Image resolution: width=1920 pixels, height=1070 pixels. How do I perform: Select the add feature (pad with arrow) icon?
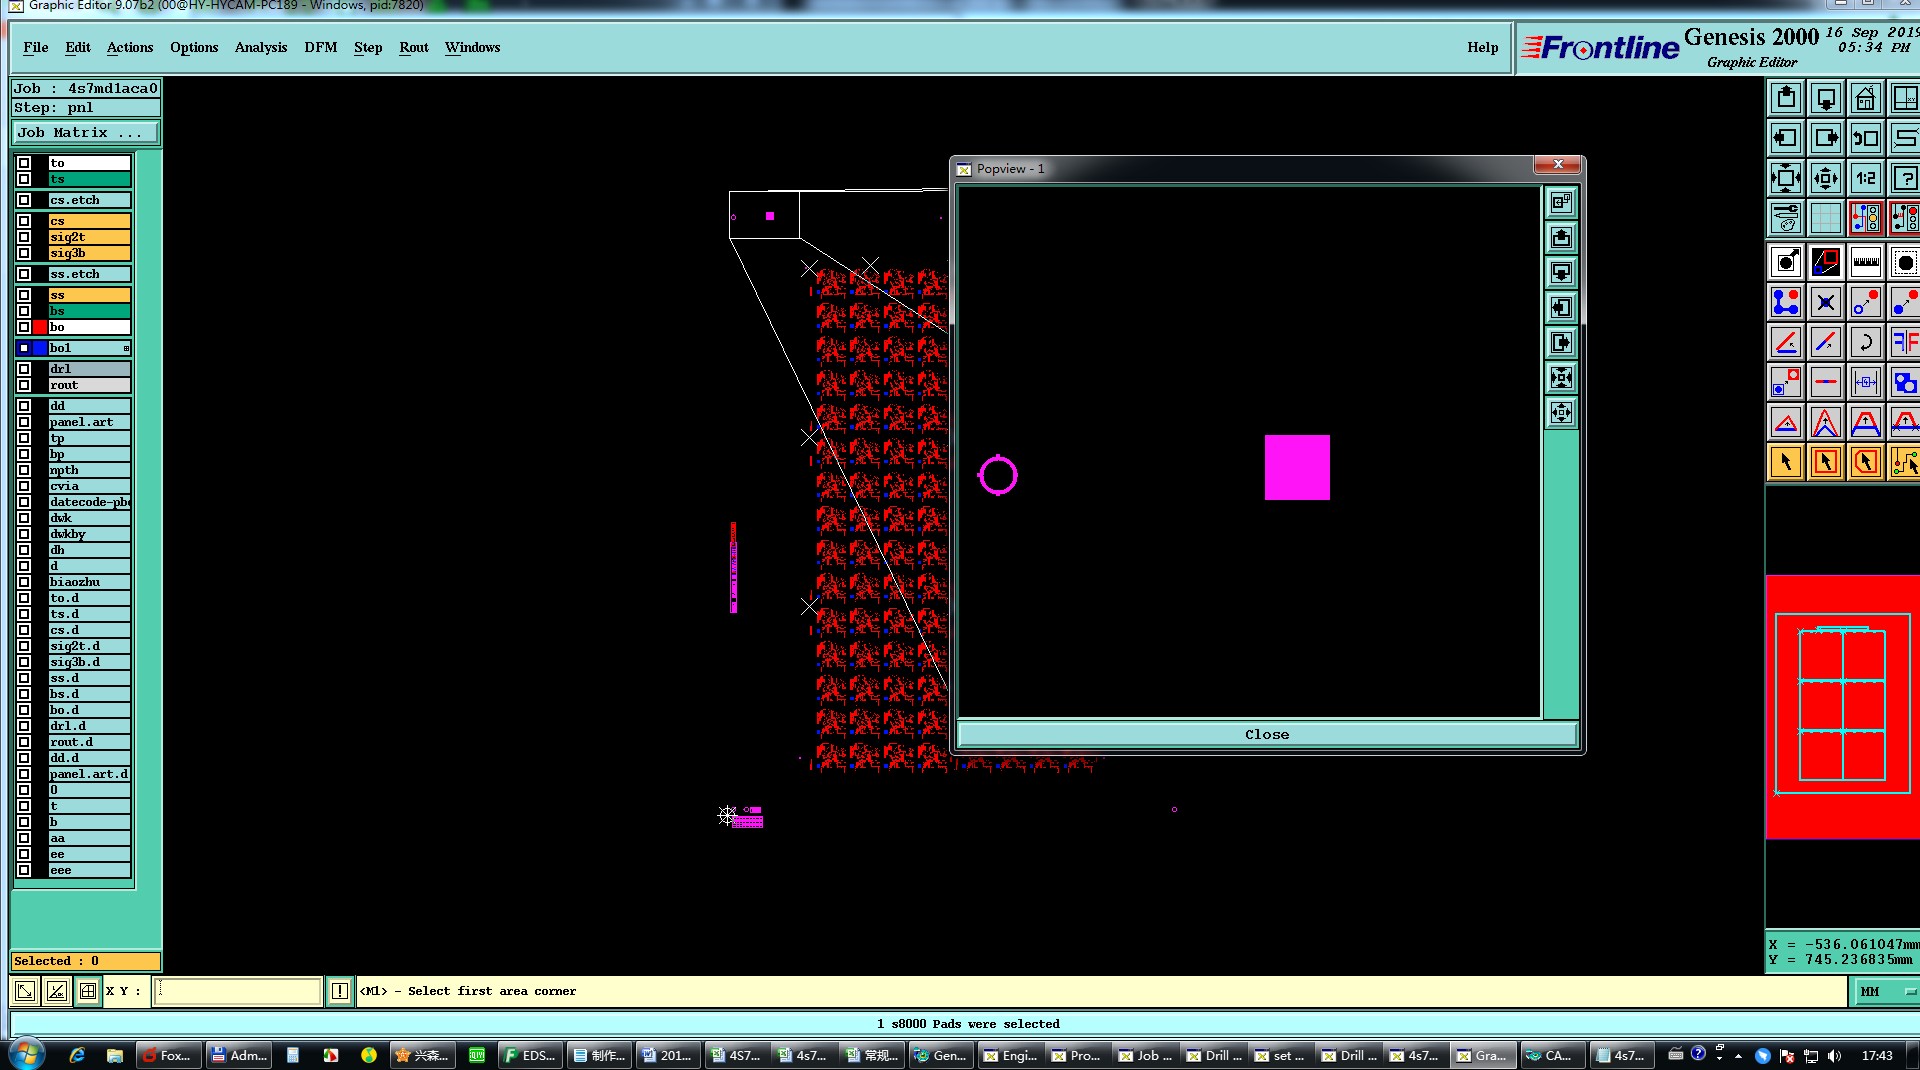pyautogui.click(x=1786, y=262)
